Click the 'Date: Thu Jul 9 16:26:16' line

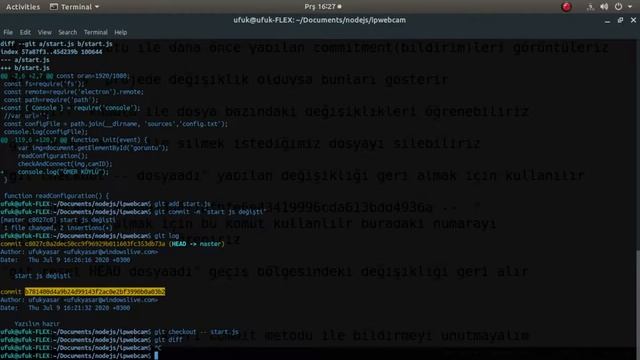click(x=65, y=260)
